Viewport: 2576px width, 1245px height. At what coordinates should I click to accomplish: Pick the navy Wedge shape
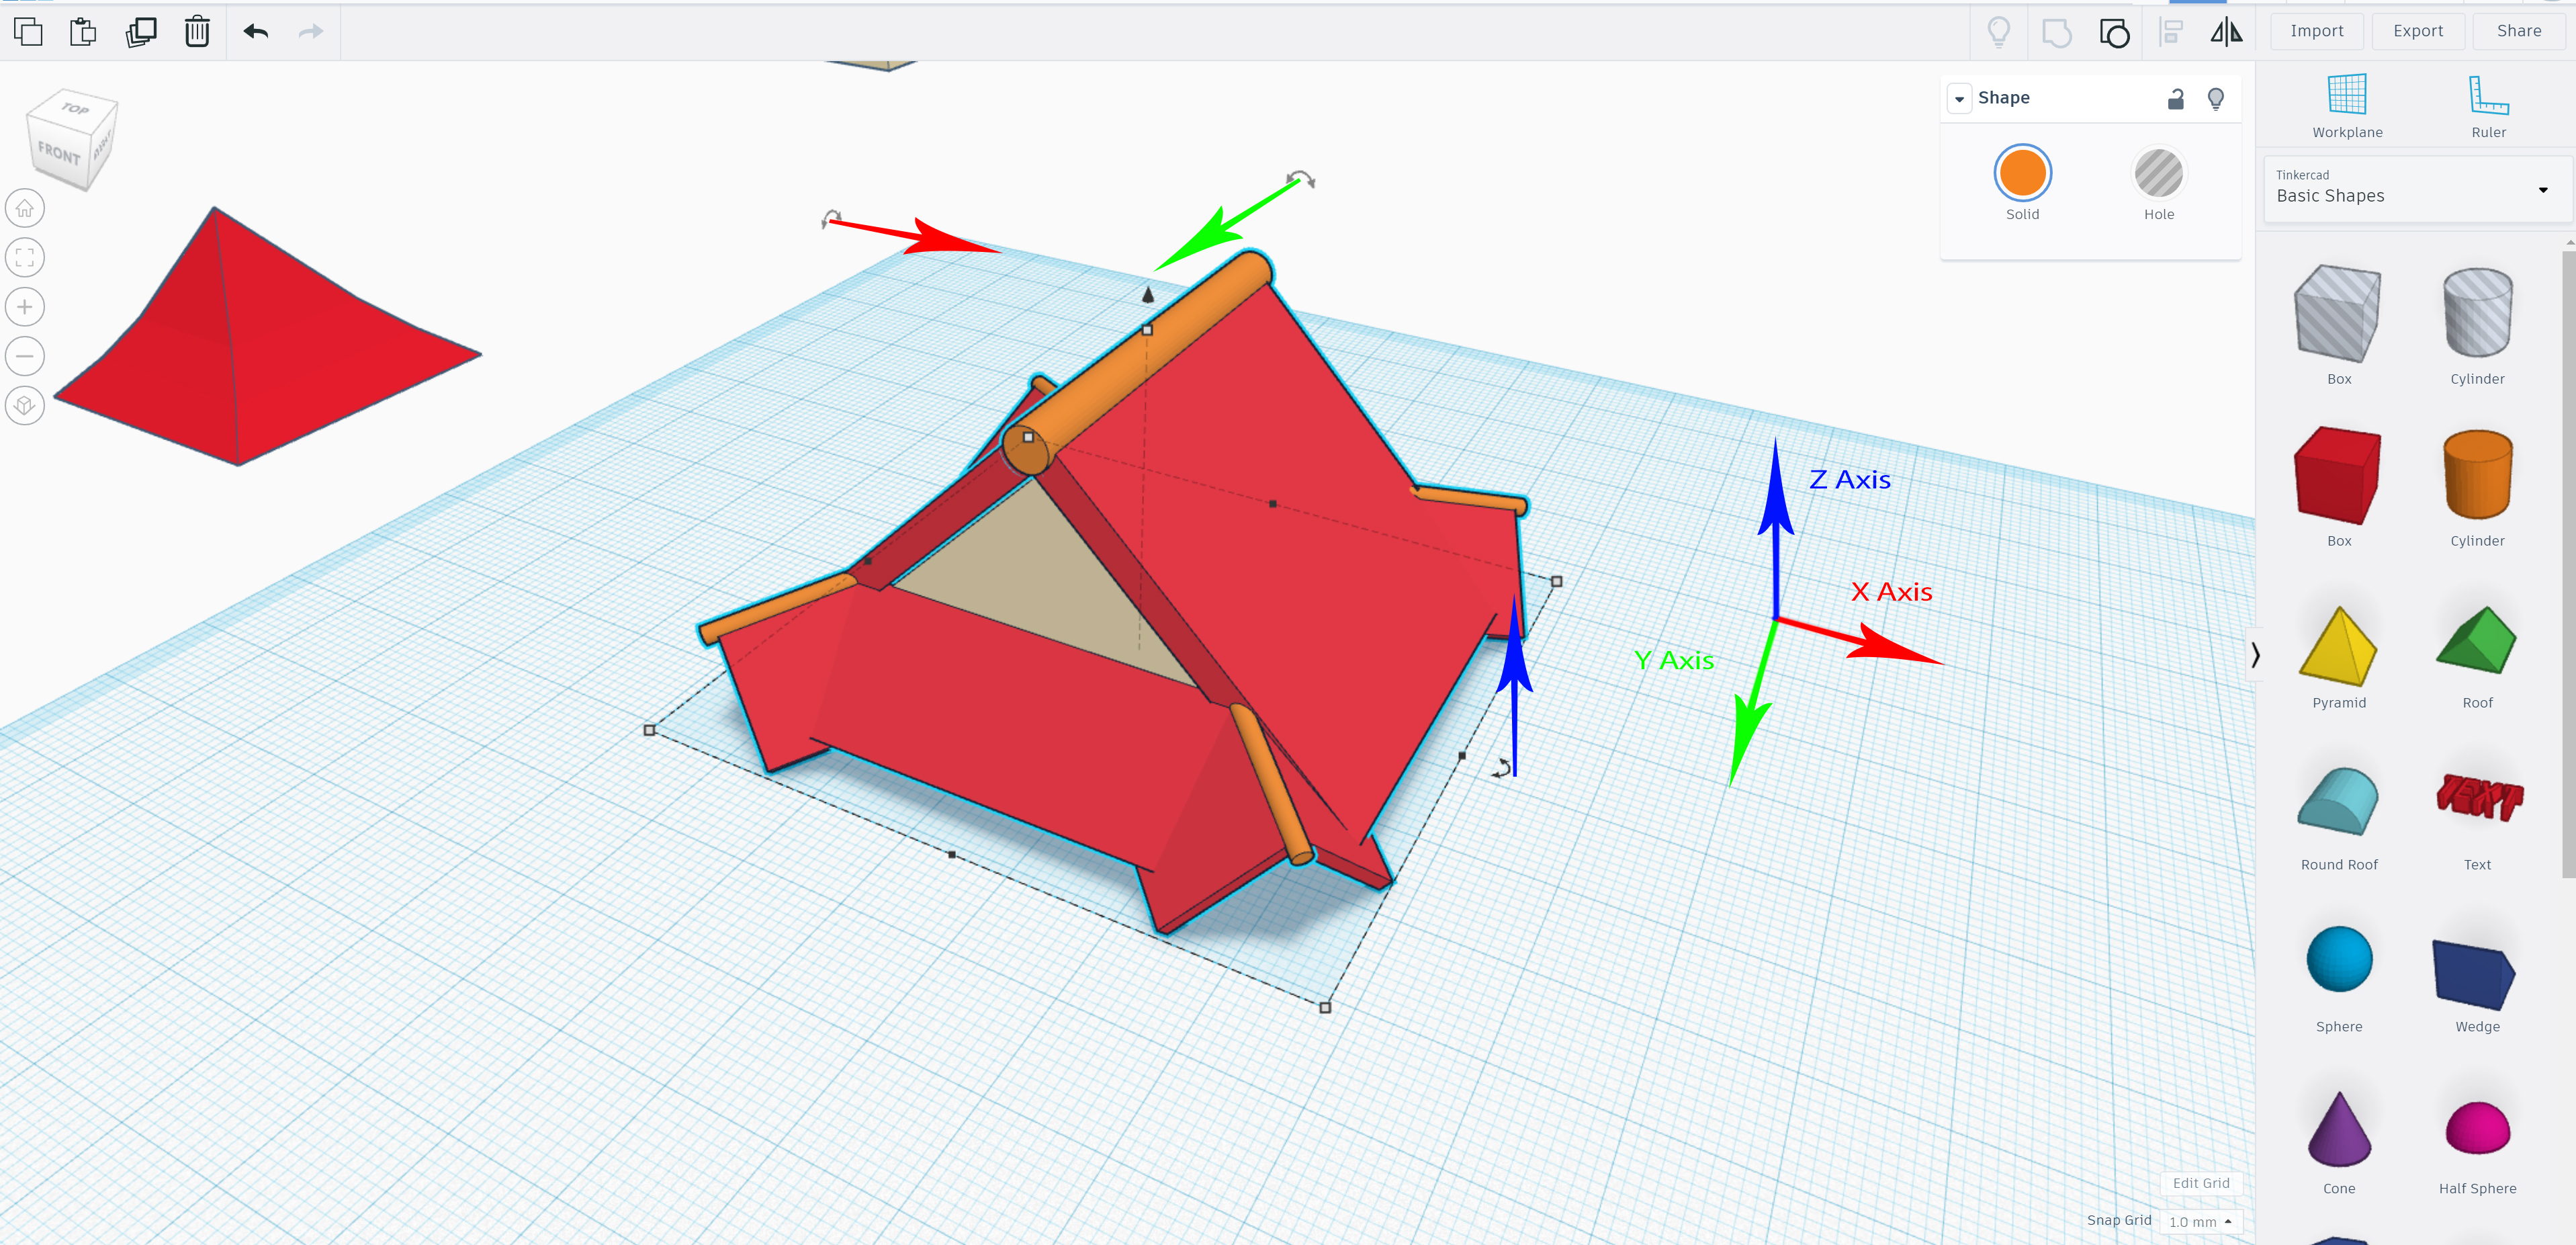tap(2474, 974)
